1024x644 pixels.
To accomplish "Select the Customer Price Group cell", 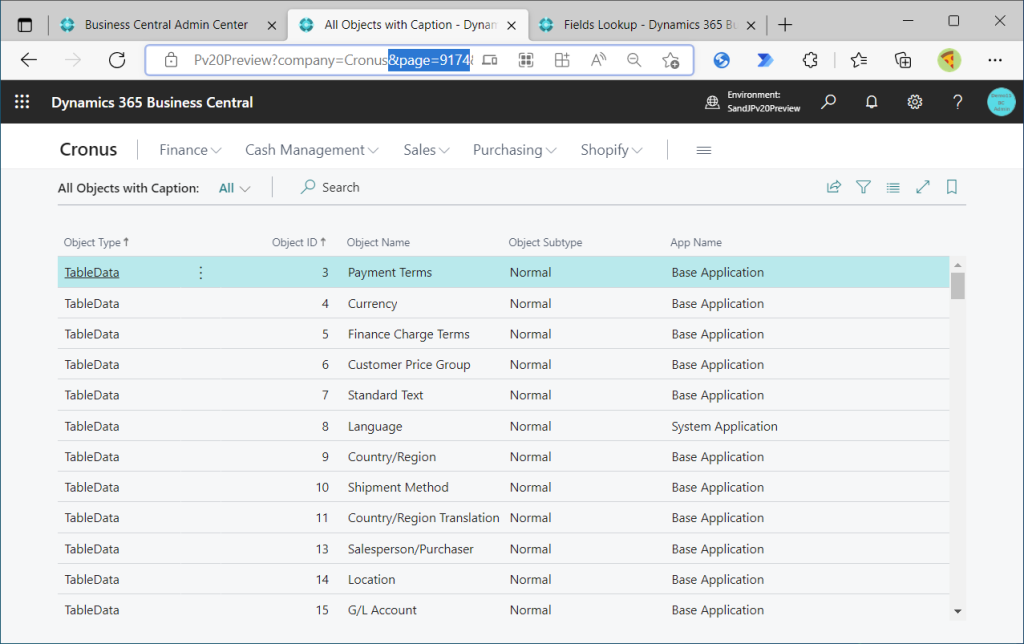I will coord(409,364).
